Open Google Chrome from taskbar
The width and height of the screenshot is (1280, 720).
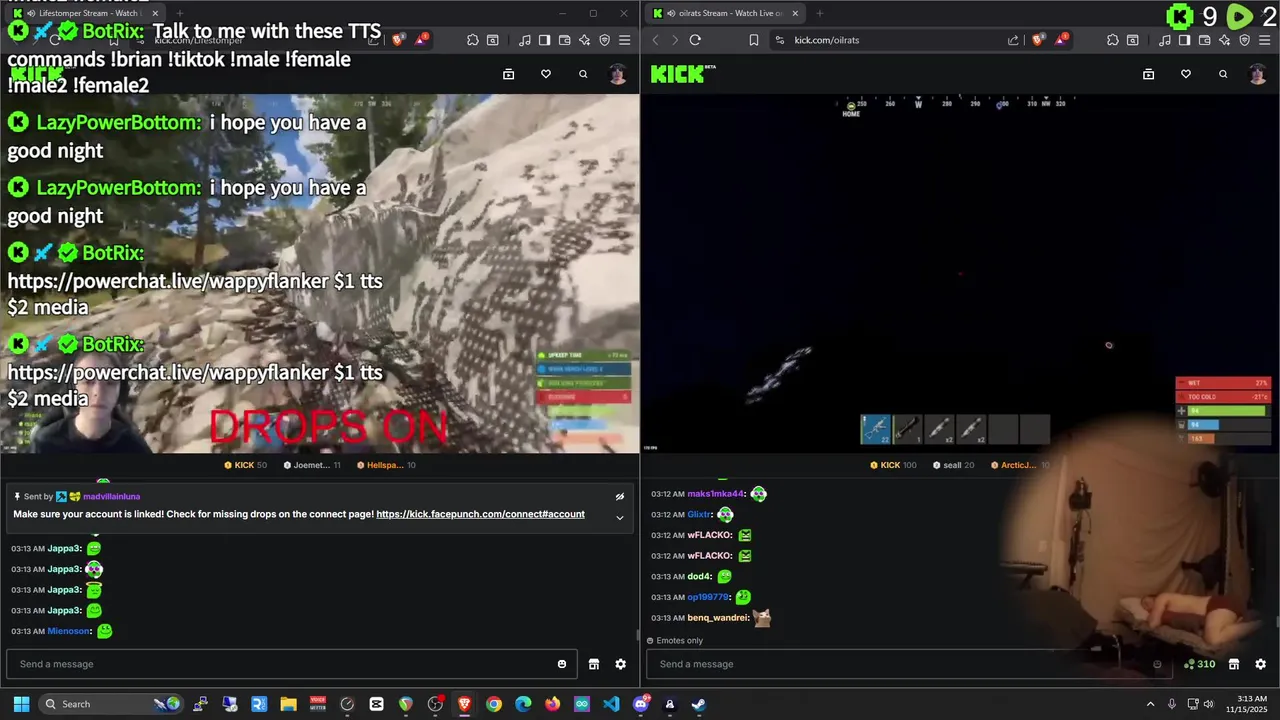tap(494, 704)
